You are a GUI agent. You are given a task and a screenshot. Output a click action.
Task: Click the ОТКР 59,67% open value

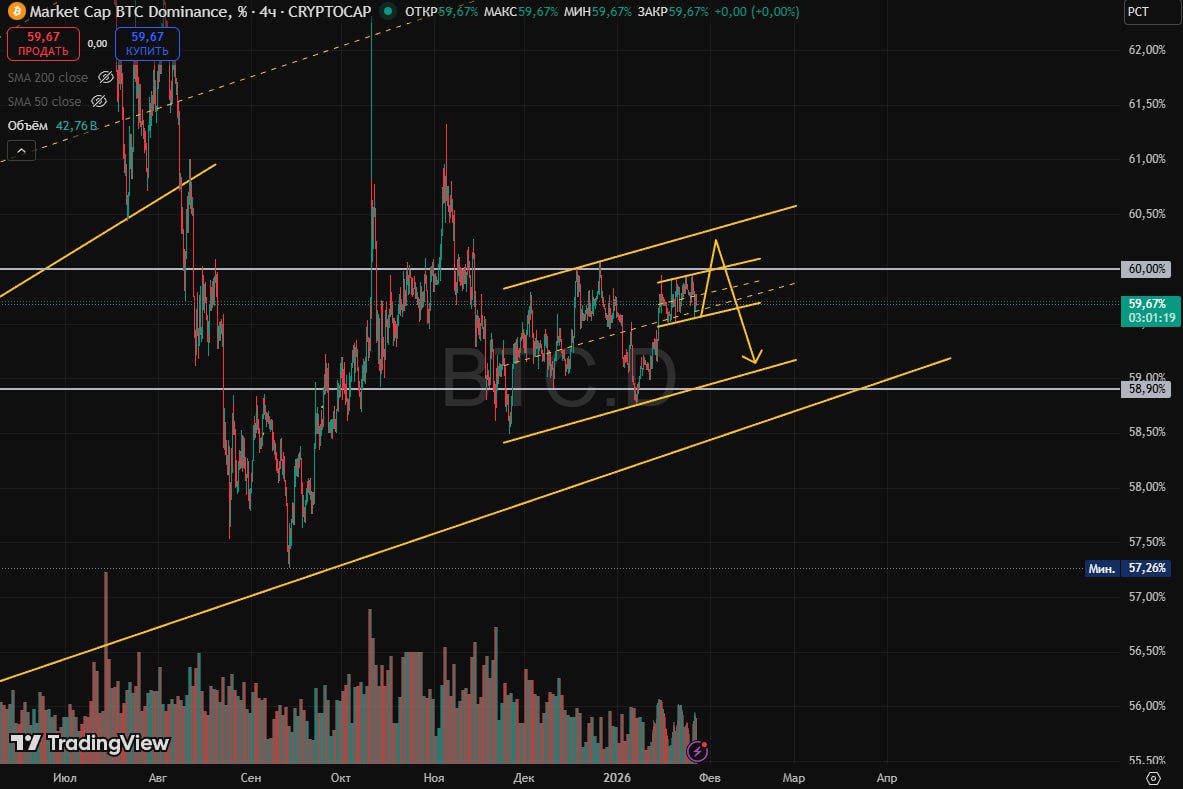(x=441, y=11)
